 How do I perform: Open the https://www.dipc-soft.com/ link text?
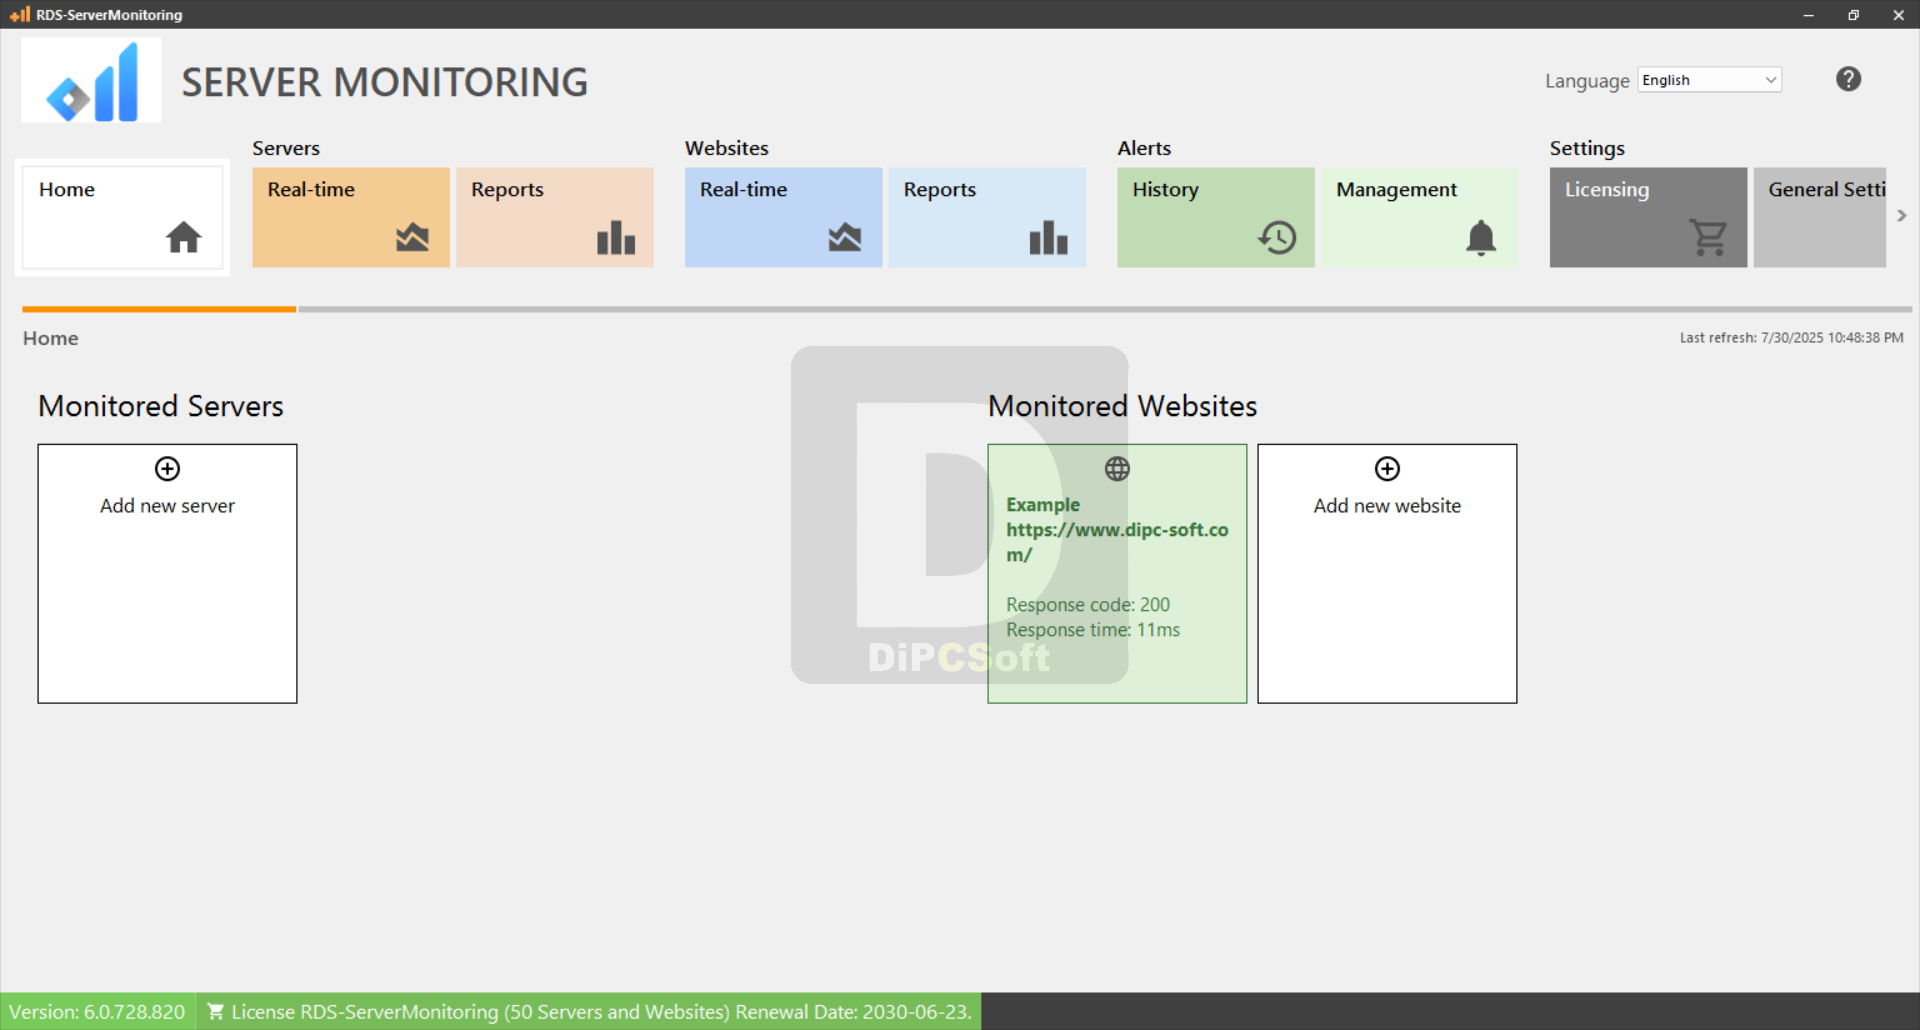(x=1117, y=542)
